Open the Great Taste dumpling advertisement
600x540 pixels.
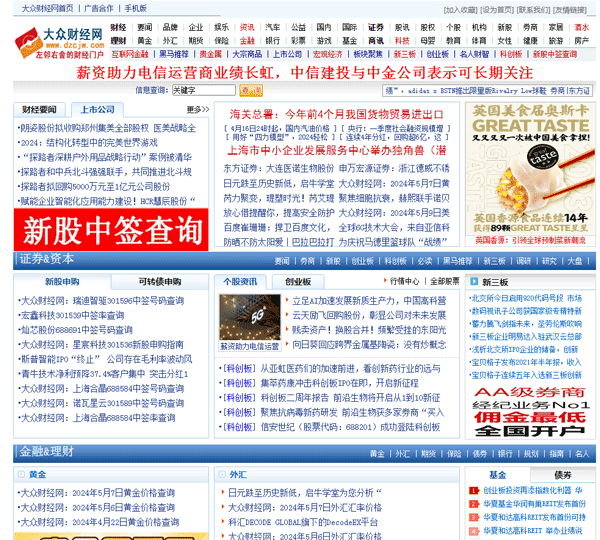click(530, 169)
